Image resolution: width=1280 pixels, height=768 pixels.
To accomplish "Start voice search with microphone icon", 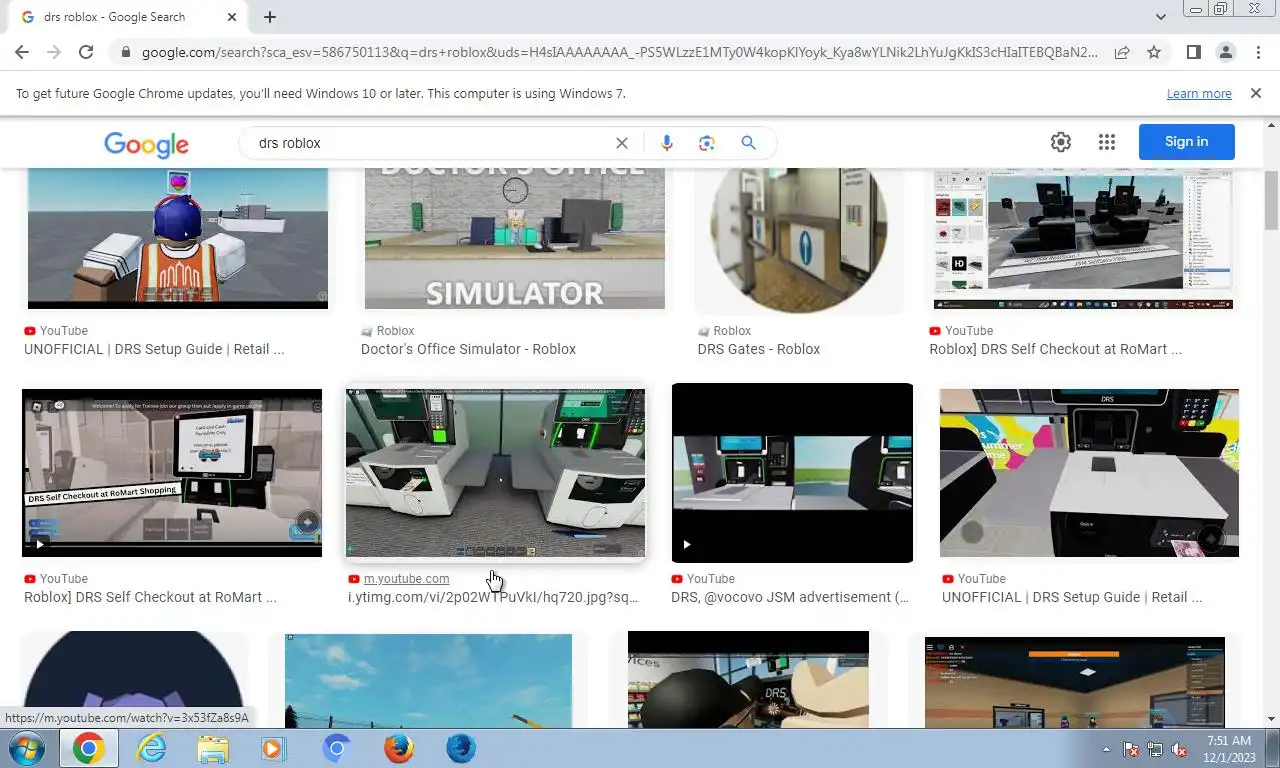I will 667,143.
